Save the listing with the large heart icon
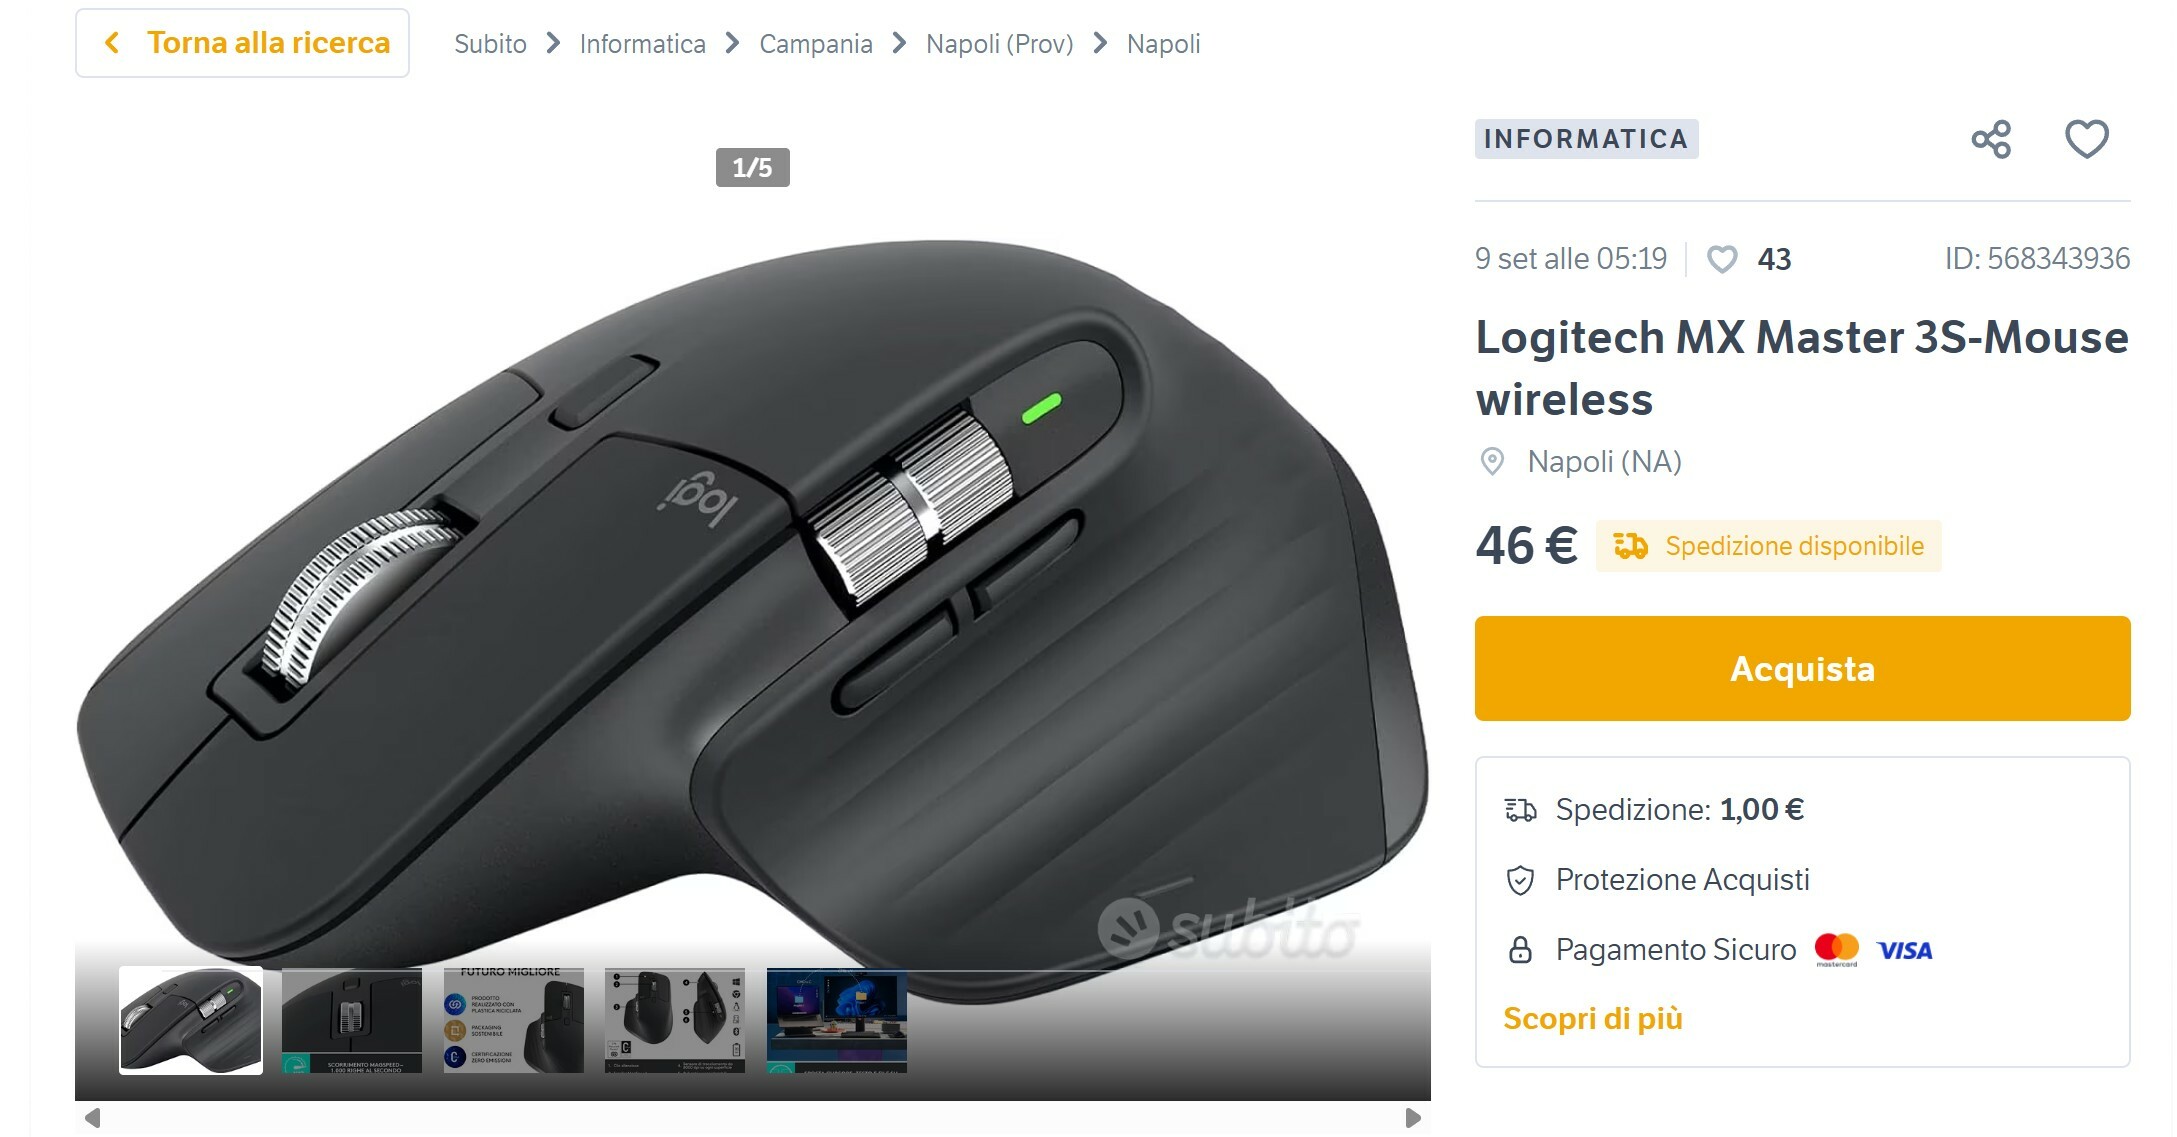The width and height of the screenshot is (2177, 1137). click(x=2087, y=139)
